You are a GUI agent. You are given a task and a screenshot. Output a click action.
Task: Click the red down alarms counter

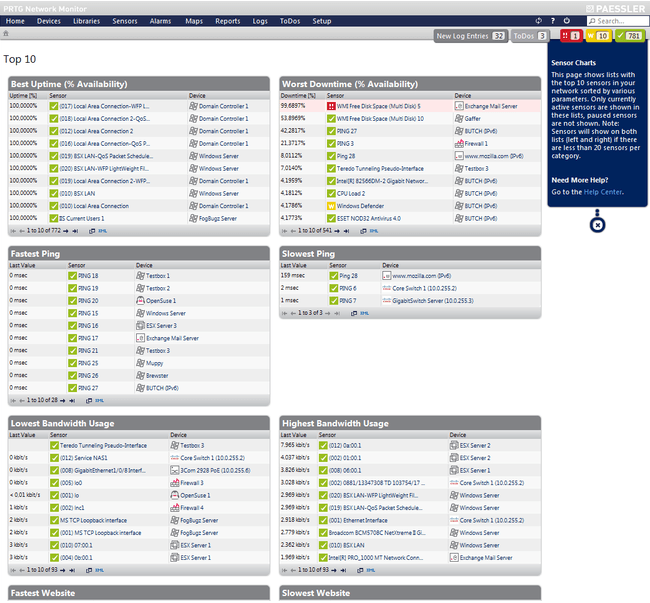click(571, 36)
